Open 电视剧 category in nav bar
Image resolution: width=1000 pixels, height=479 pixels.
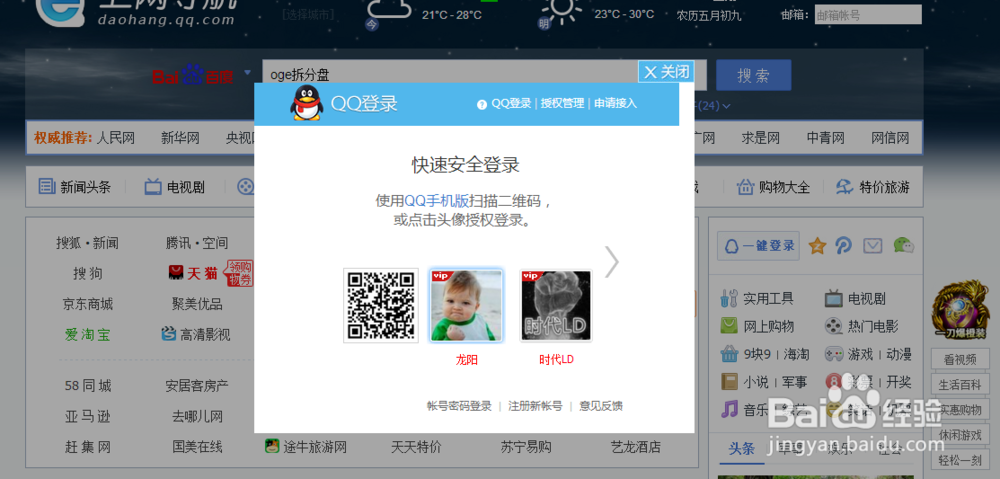coord(185,187)
